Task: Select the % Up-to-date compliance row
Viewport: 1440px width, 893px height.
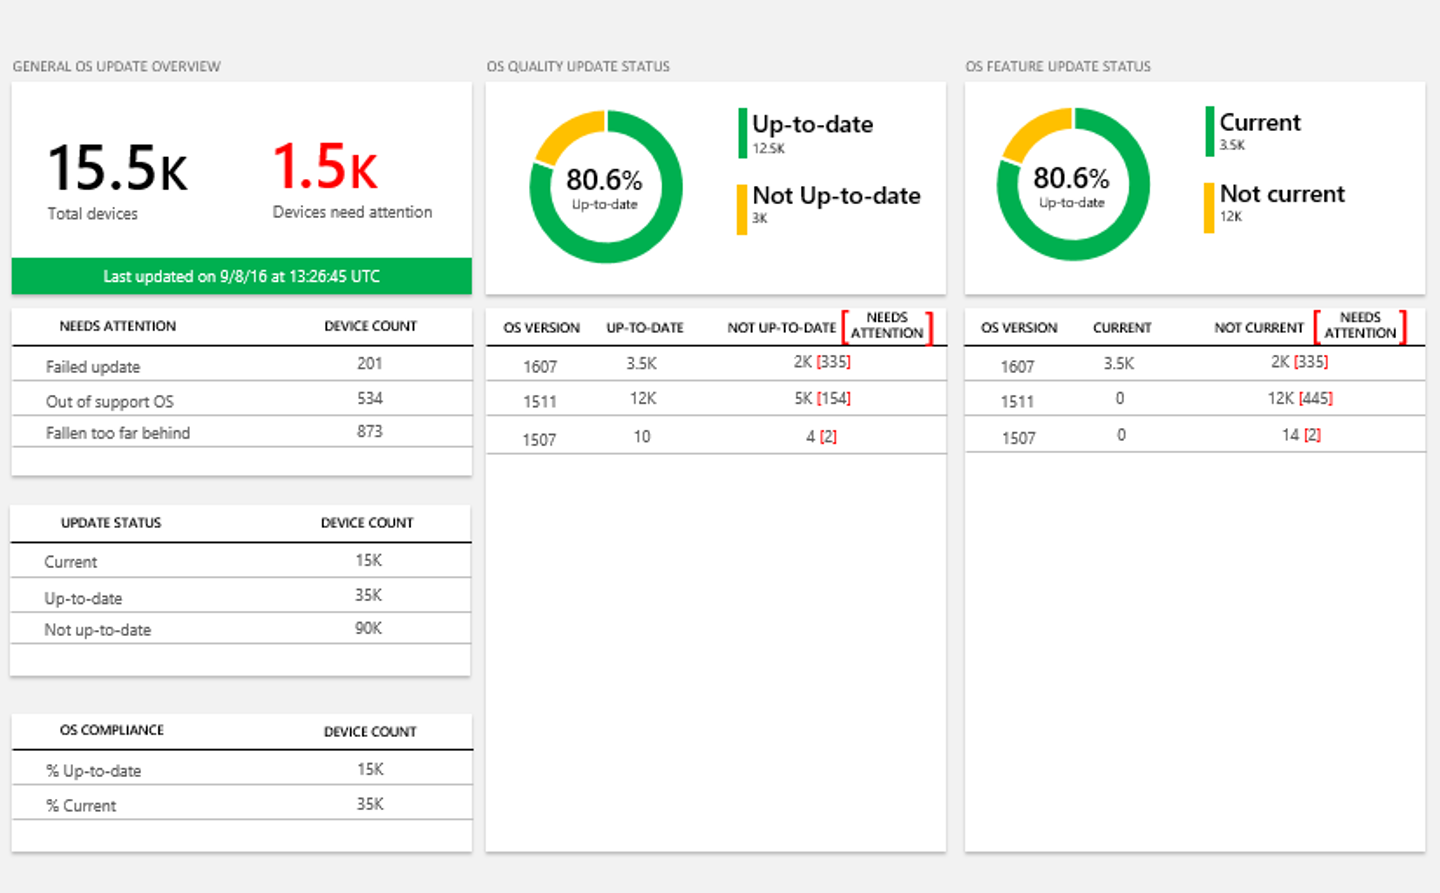Action: coord(241,769)
